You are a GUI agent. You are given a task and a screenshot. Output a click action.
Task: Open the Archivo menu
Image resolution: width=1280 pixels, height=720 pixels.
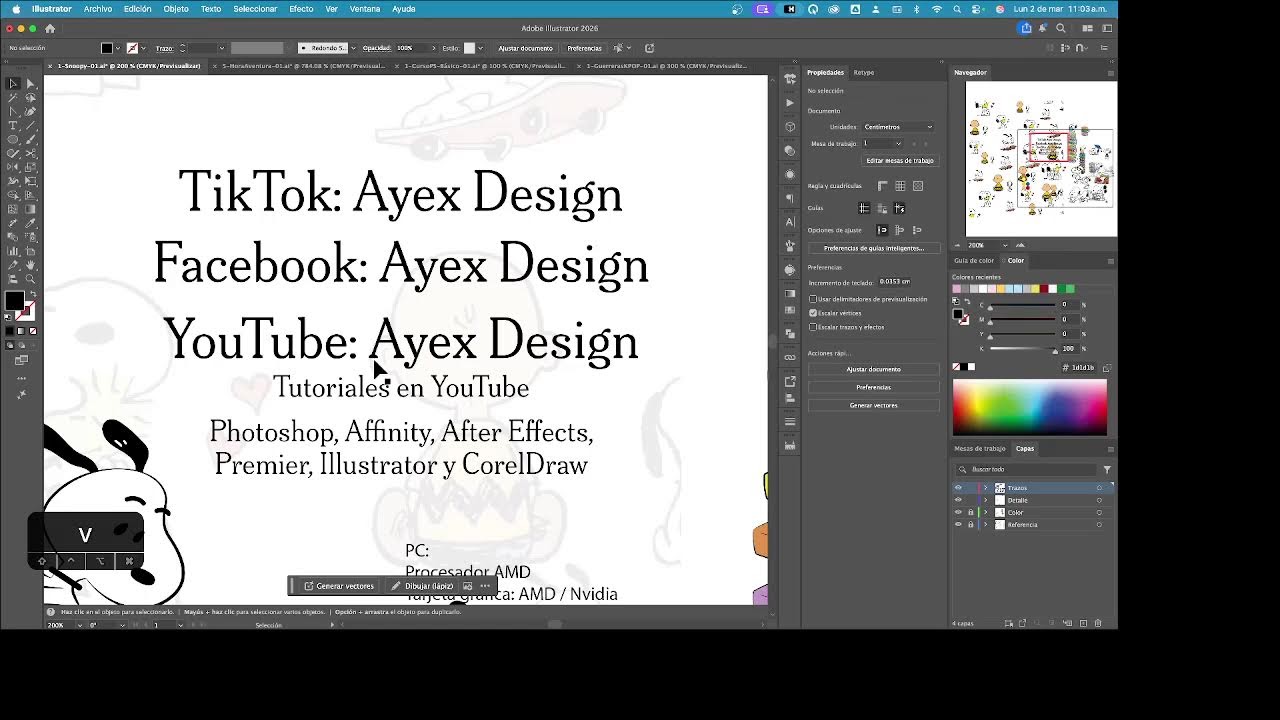click(x=98, y=9)
